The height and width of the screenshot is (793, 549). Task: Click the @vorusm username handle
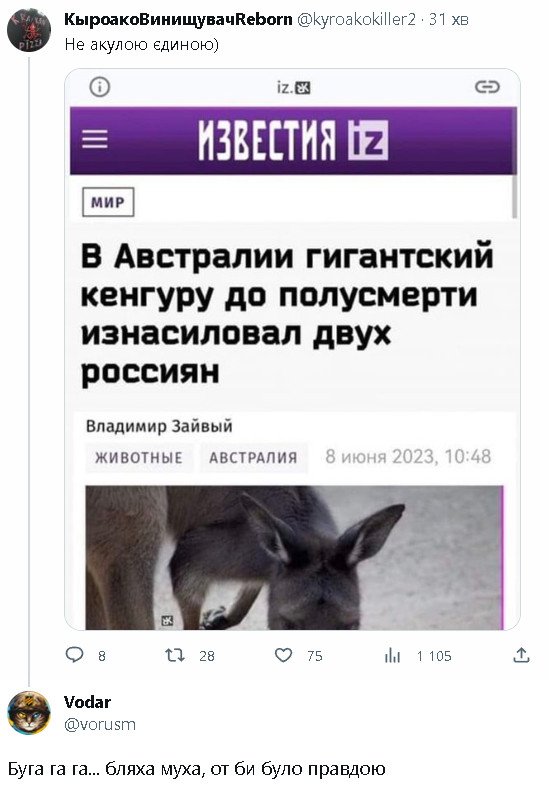pyautogui.click(x=100, y=724)
